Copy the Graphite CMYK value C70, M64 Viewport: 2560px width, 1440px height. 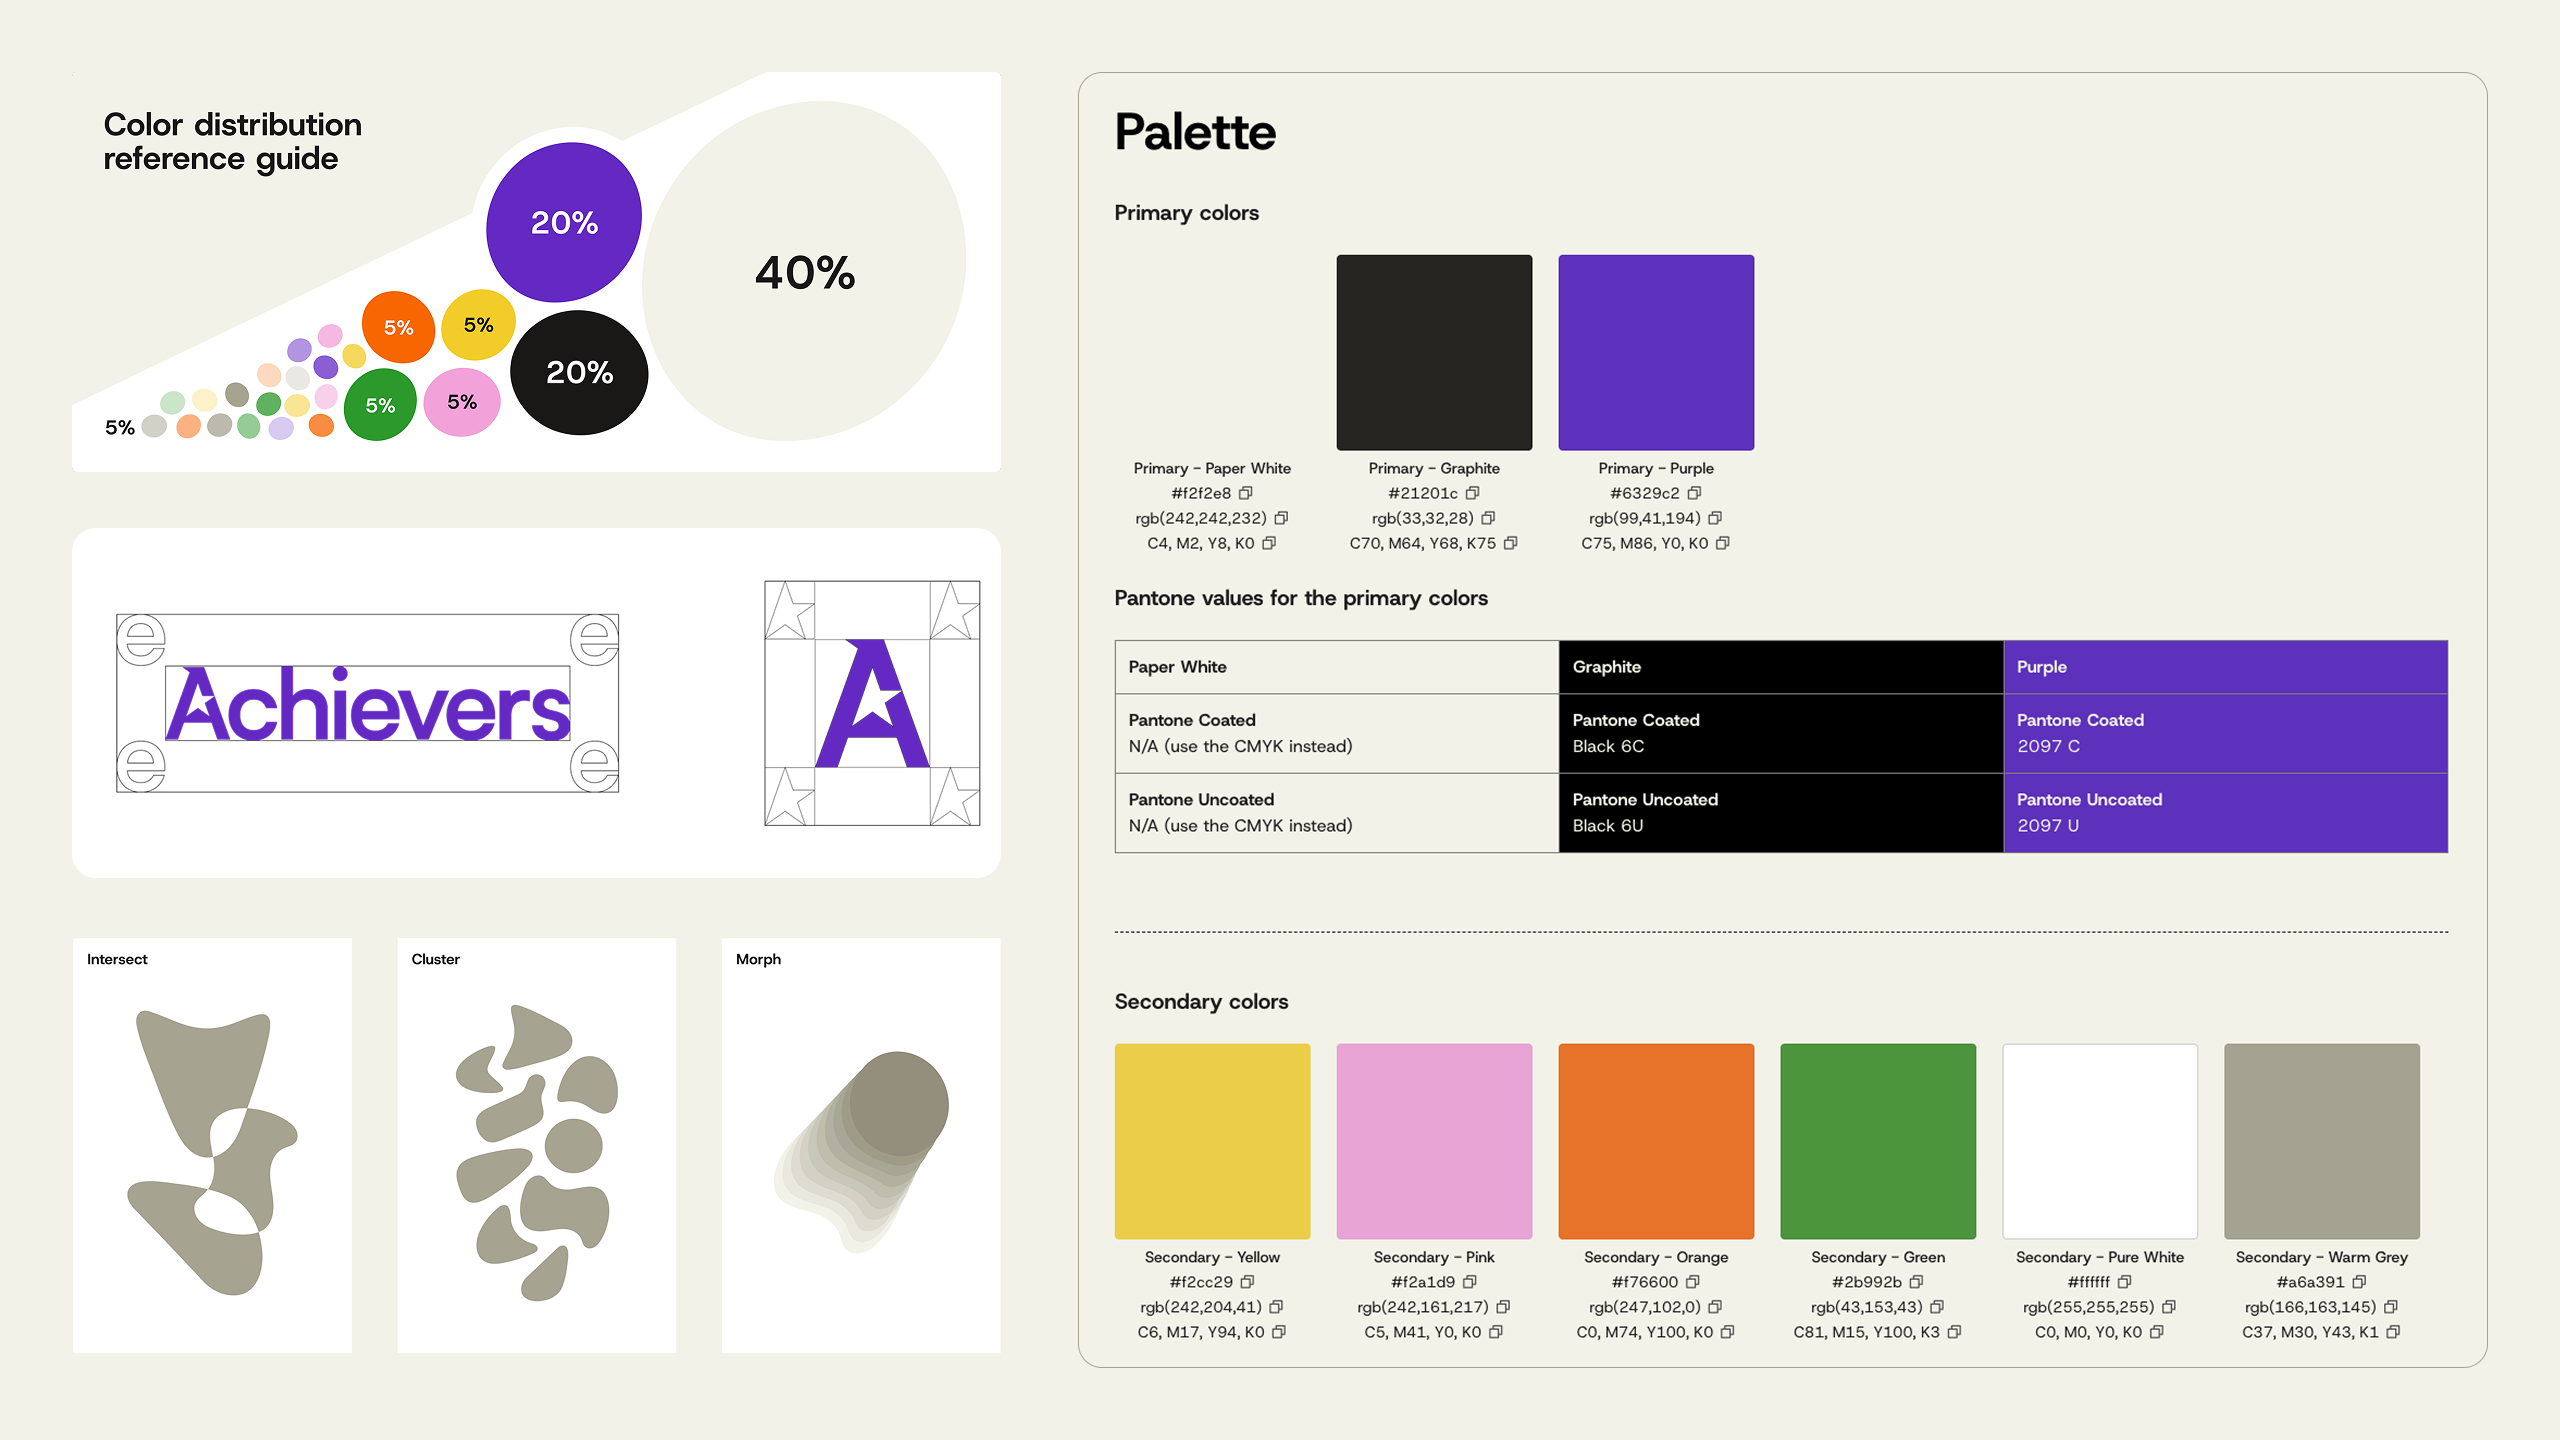pos(1510,543)
